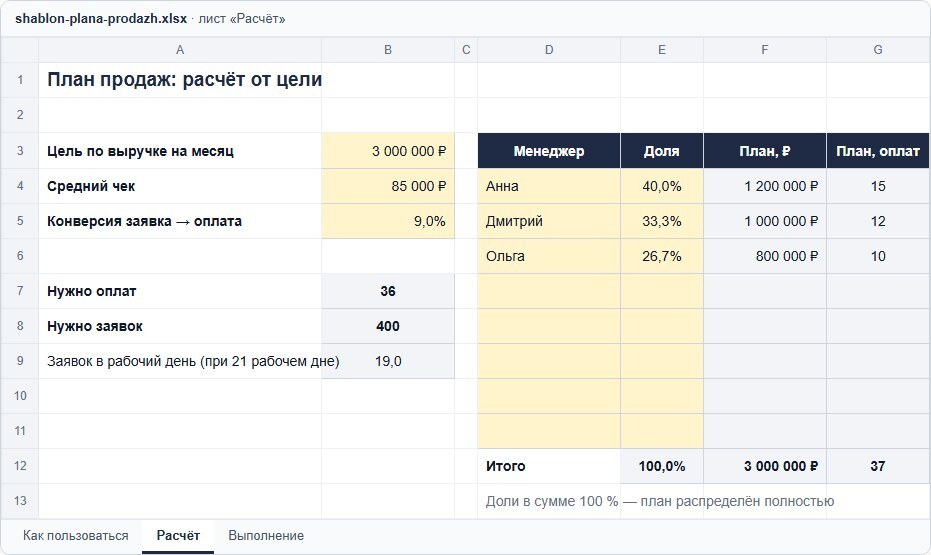Click total plan 3 000 000 ₽ in row 12
The width and height of the screenshot is (931, 555).
[x=765, y=466]
